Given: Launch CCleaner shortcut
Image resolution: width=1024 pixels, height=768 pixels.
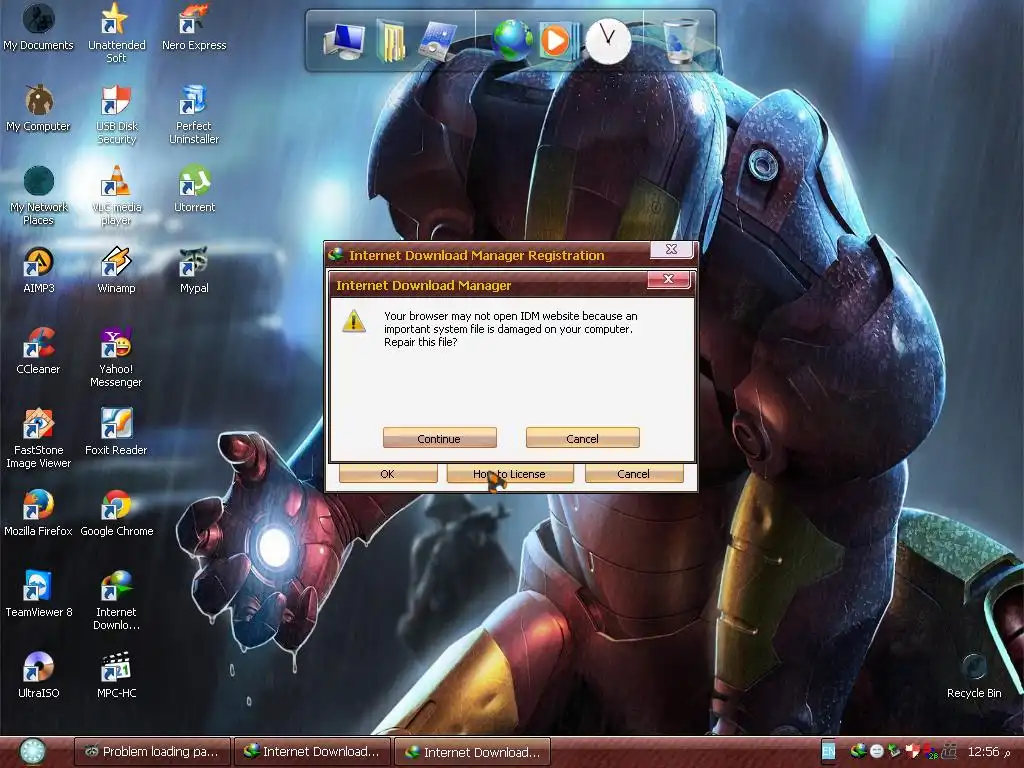Looking at the screenshot, I should click(x=38, y=351).
